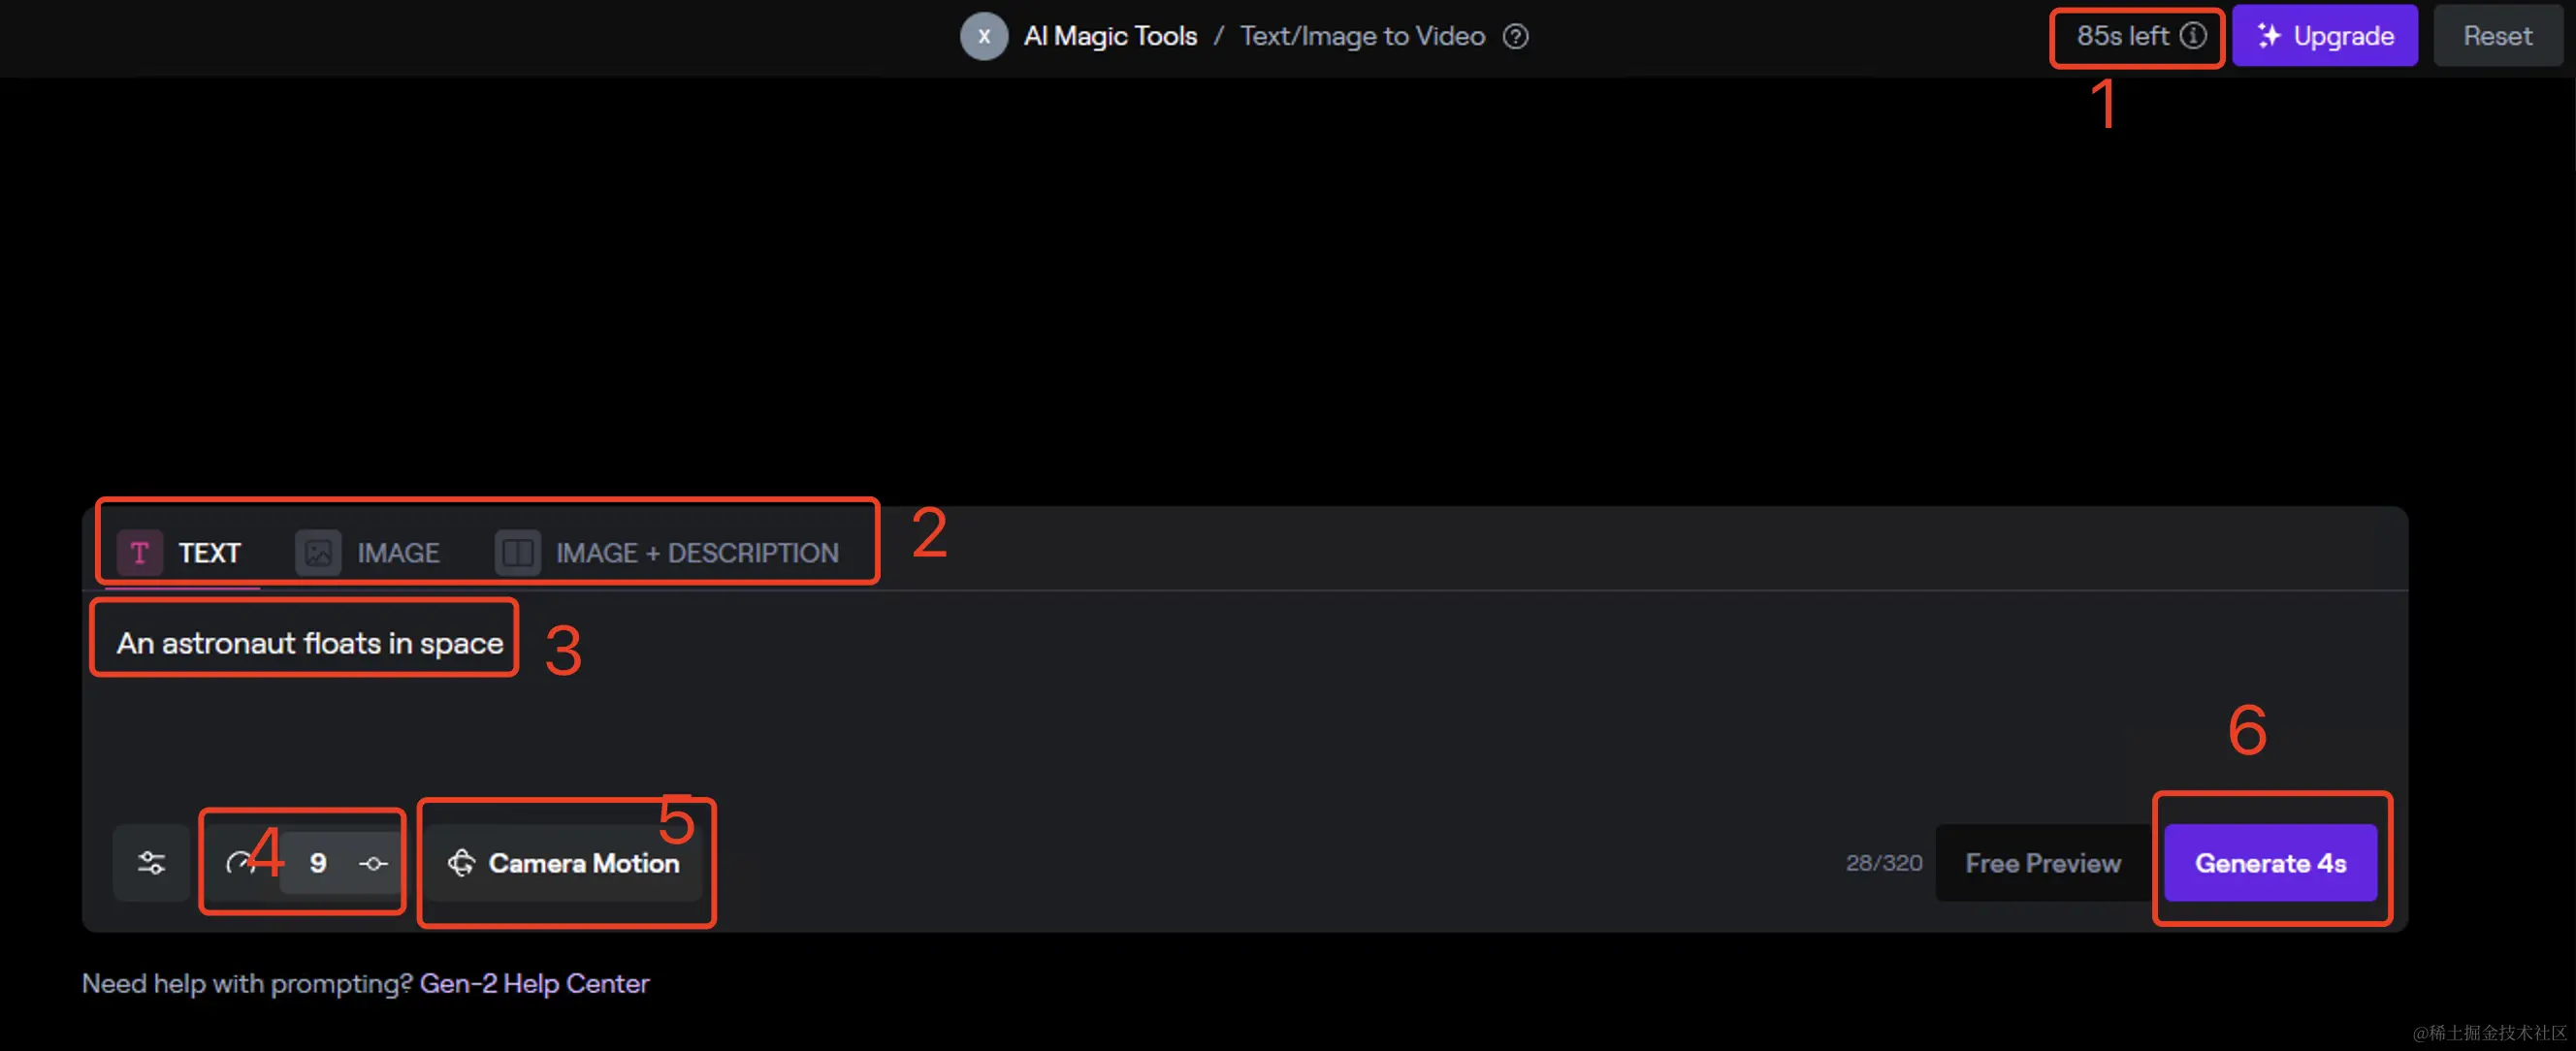Click the X close circle in header
This screenshot has width=2576, height=1051.
[983, 37]
